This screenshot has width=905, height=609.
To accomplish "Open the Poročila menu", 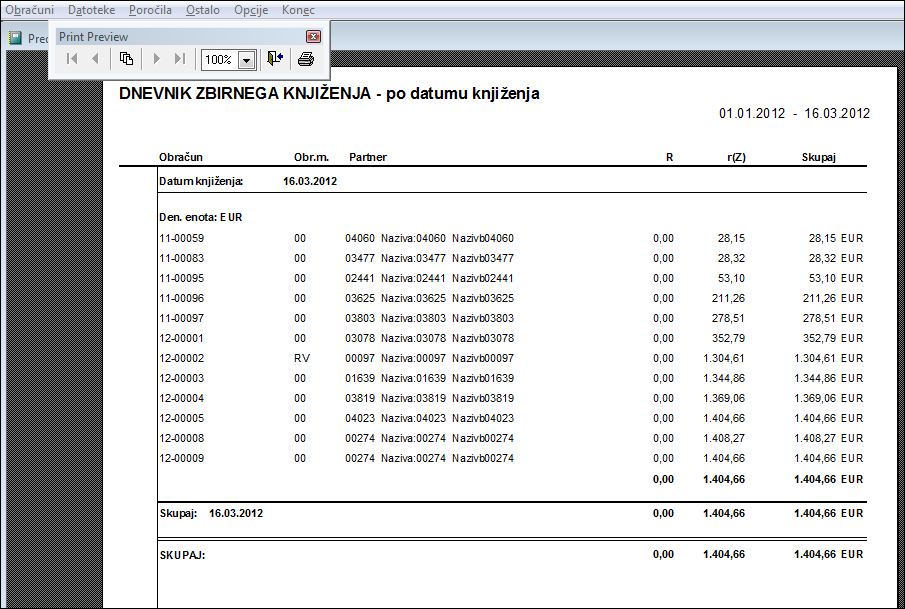I will (150, 10).
